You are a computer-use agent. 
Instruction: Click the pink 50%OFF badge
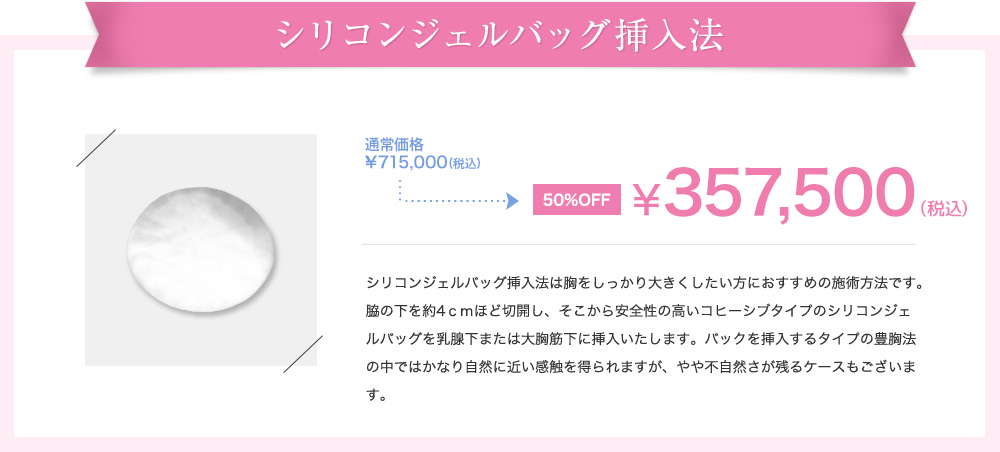coord(576,200)
